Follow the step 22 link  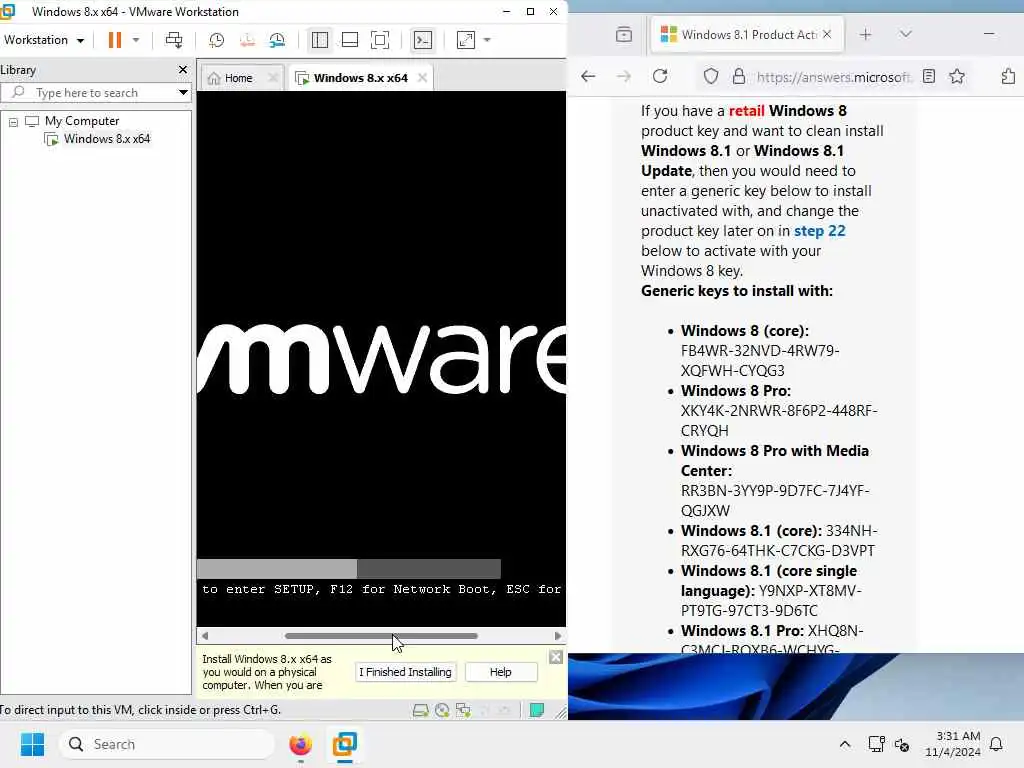(820, 231)
